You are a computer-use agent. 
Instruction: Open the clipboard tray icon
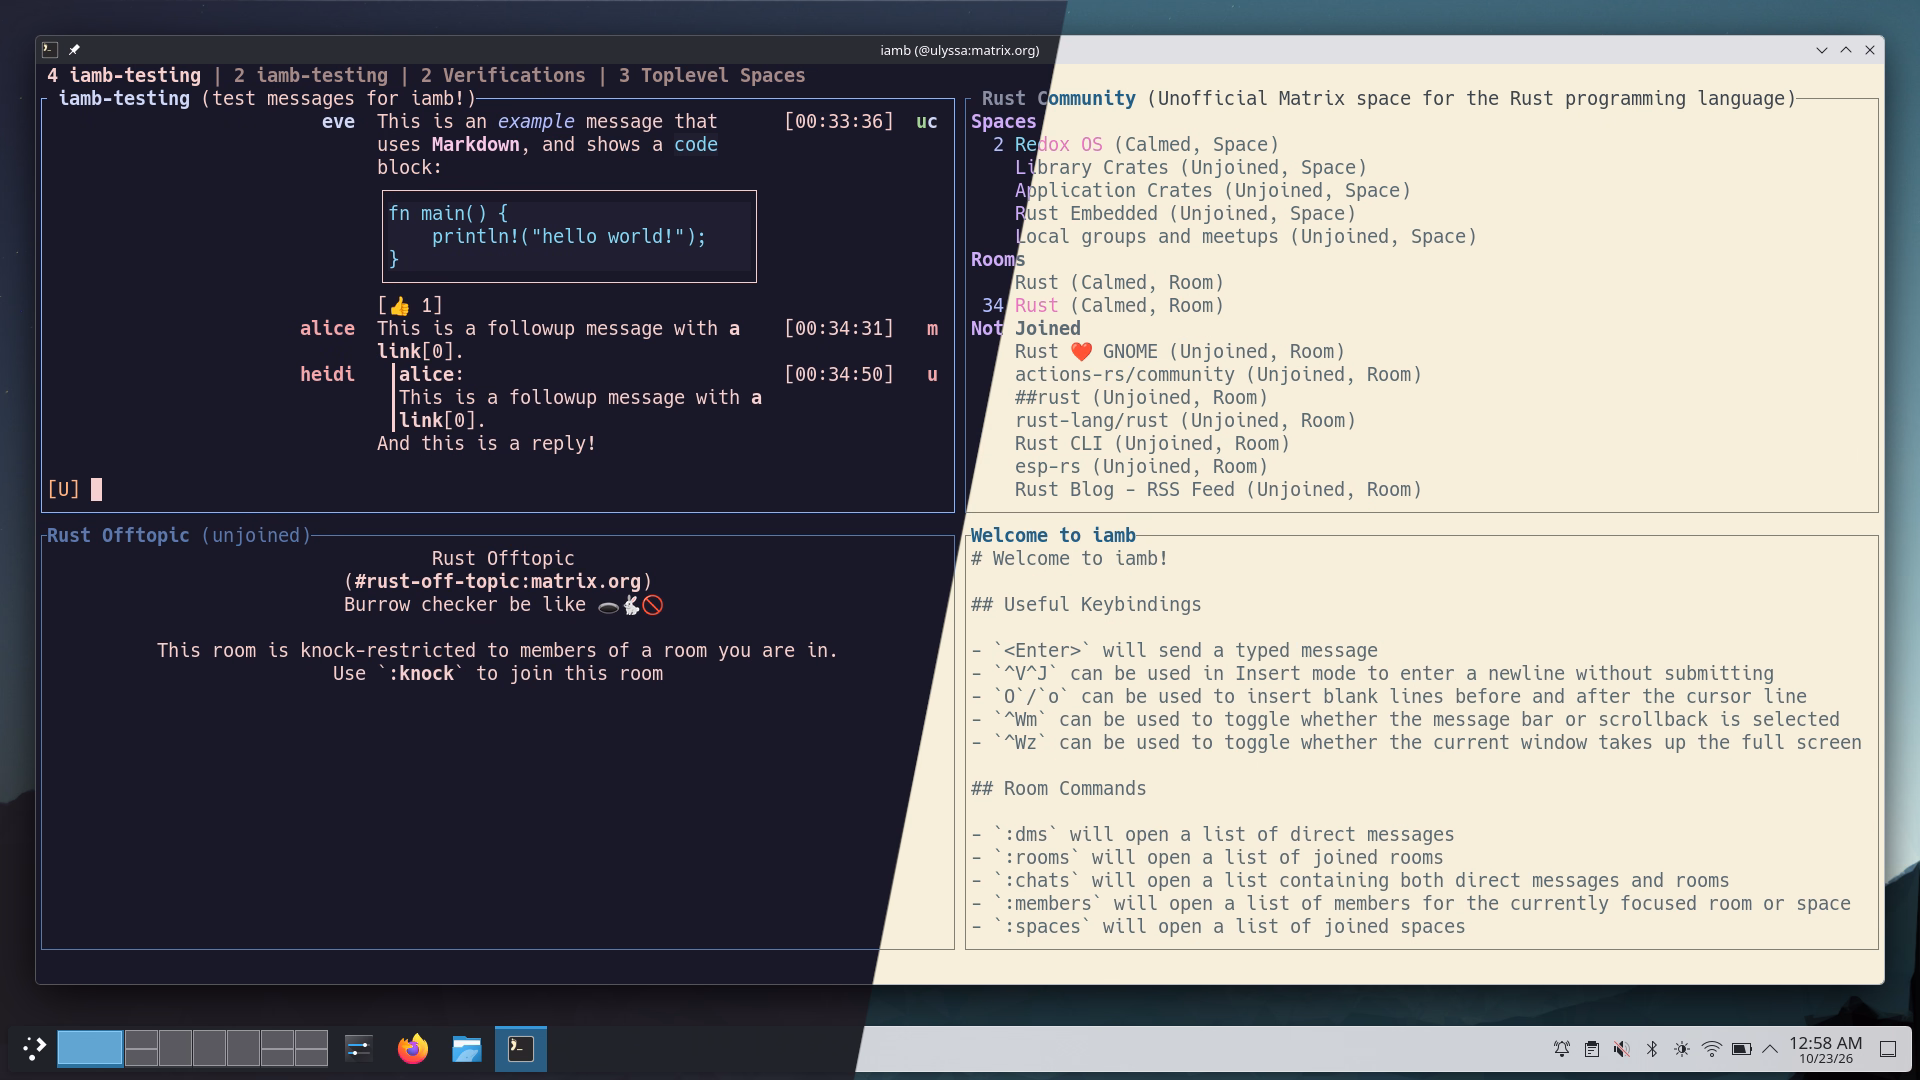coord(1591,1049)
